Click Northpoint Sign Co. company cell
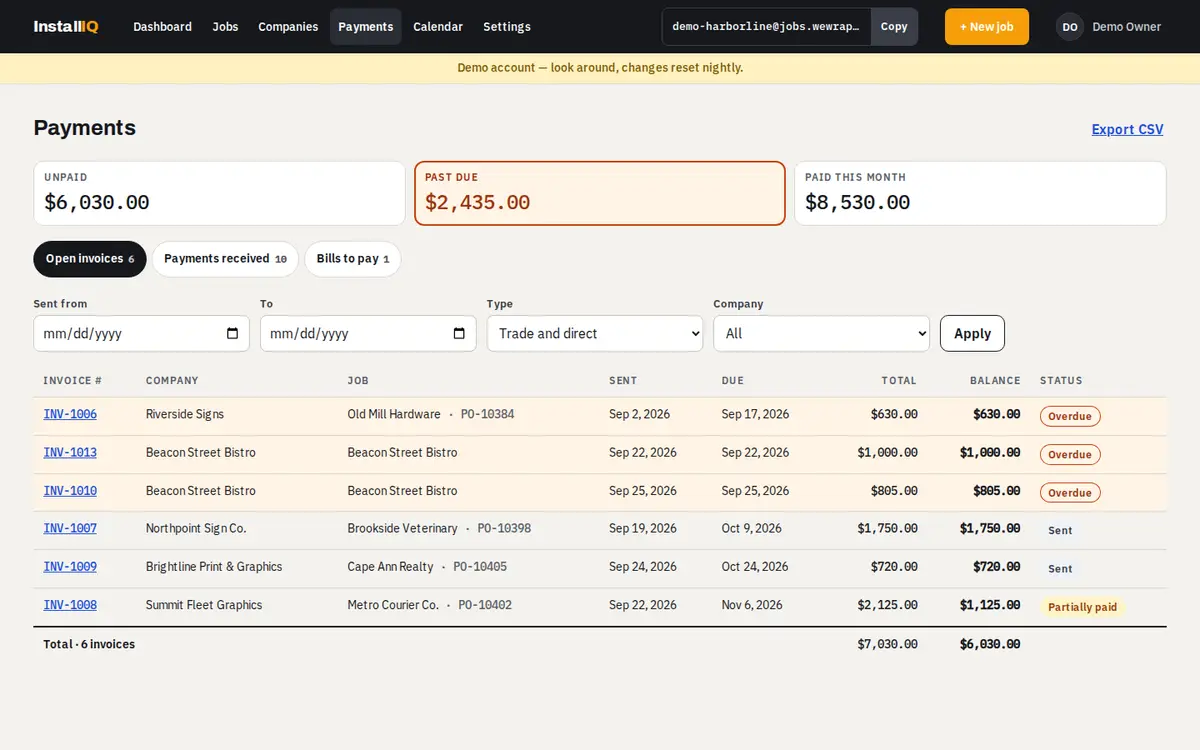1200x750 pixels. (196, 528)
